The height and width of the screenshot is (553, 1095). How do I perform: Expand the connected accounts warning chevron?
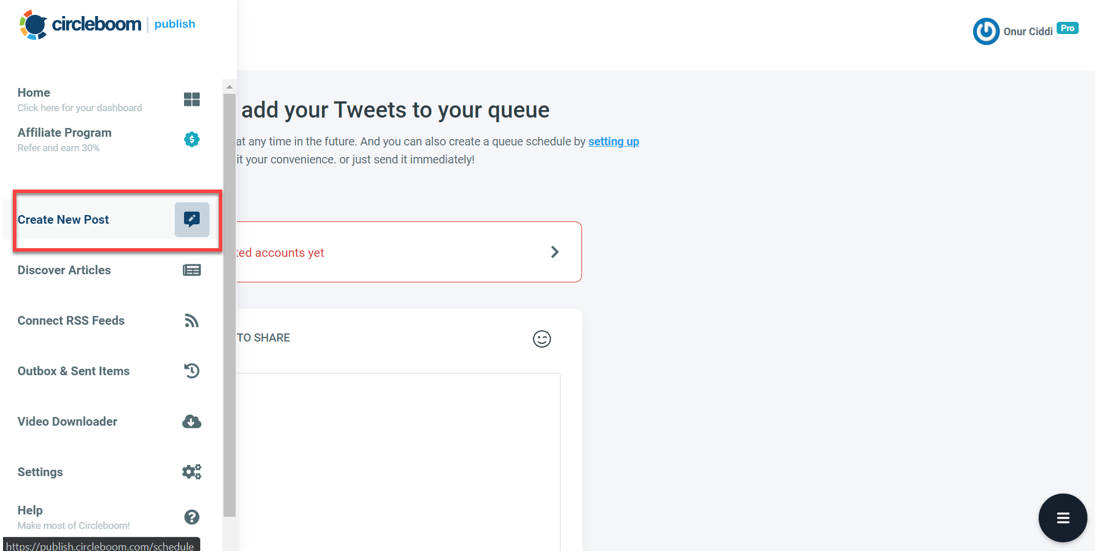(x=554, y=252)
